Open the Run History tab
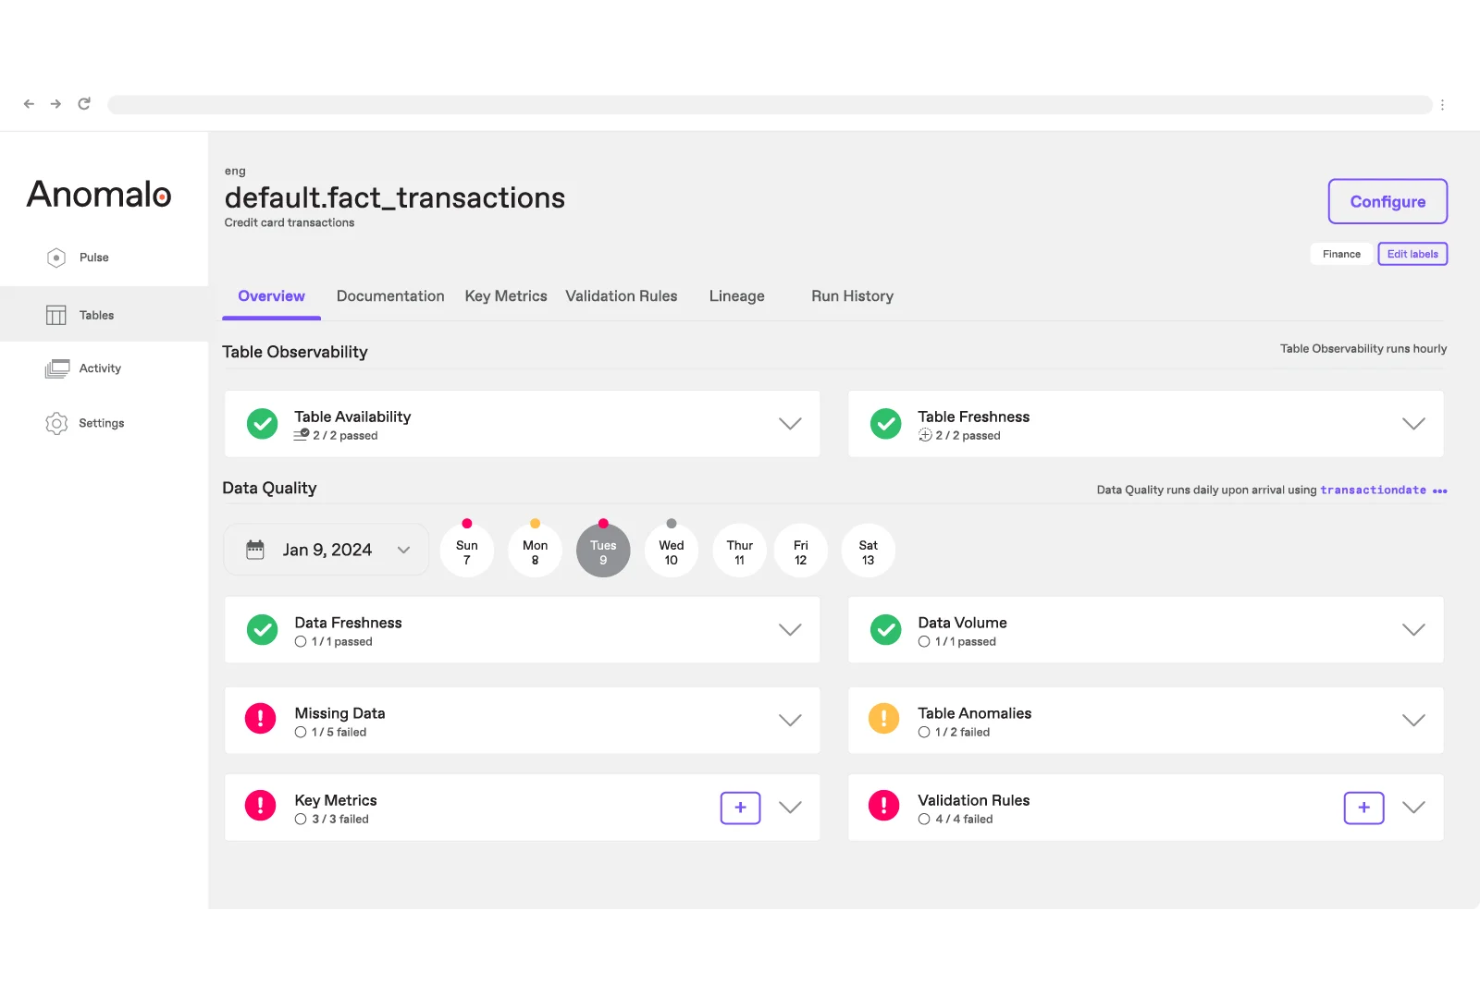The height and width of the screenshot is (987, 1480). coord(852,296)
